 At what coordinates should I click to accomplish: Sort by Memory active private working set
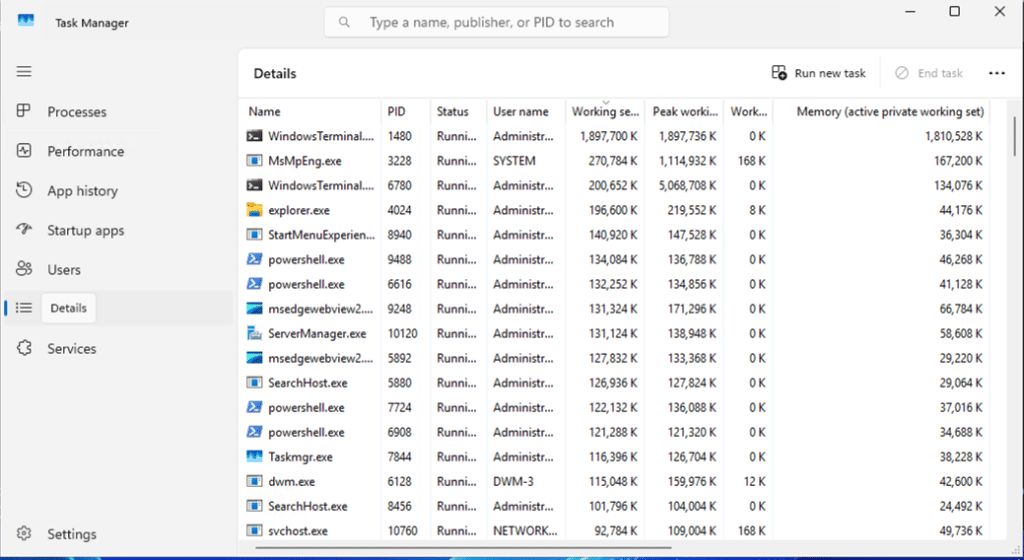(x=882, y=112)
